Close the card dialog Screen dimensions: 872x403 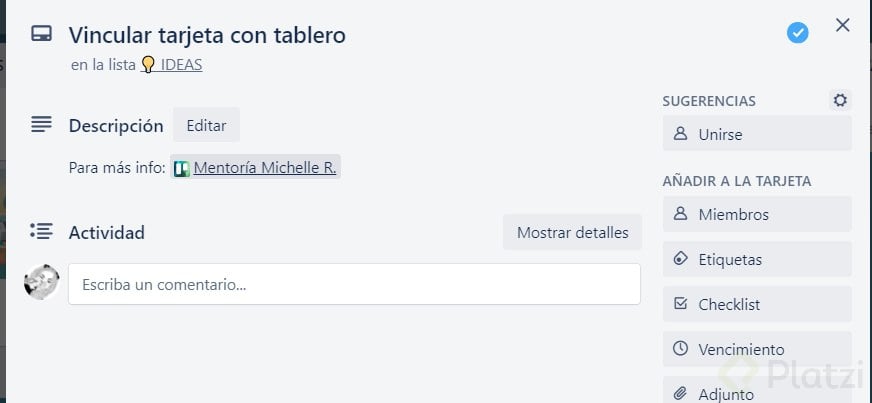(x=842, y=26)
